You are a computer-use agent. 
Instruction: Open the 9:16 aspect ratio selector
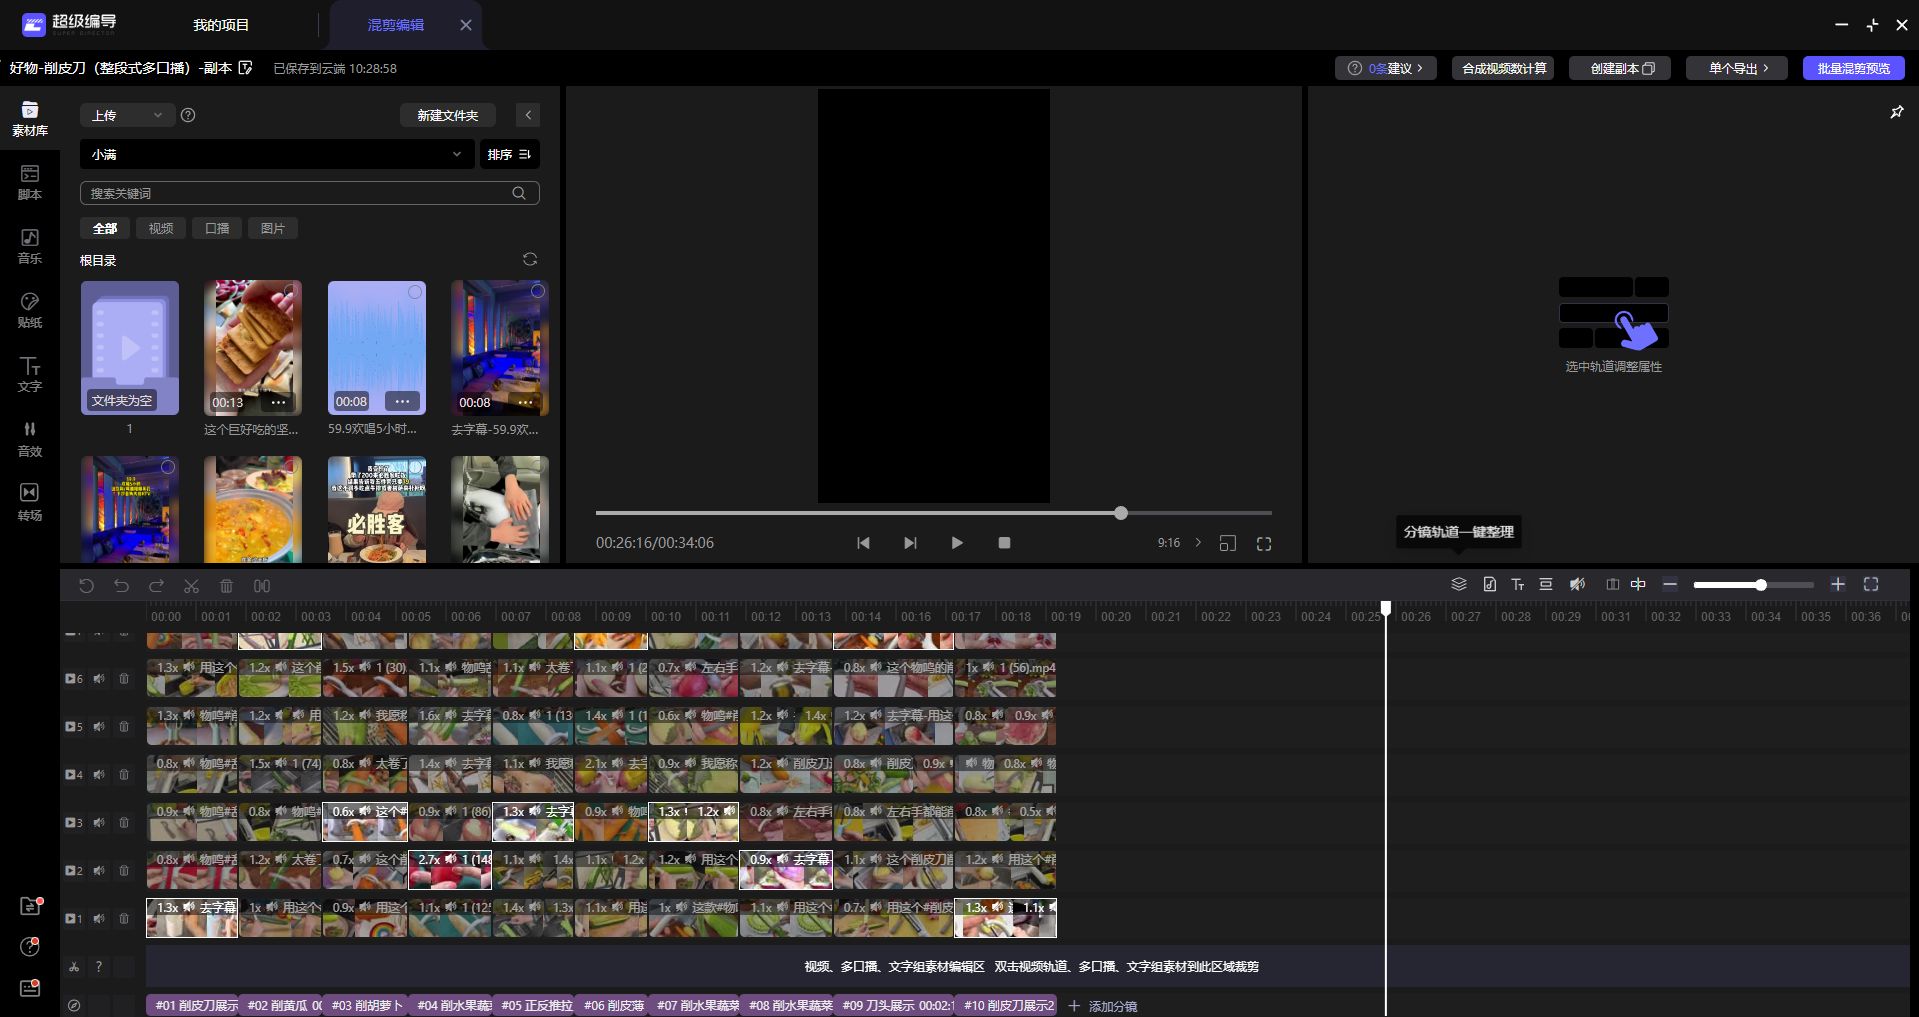1180,543
